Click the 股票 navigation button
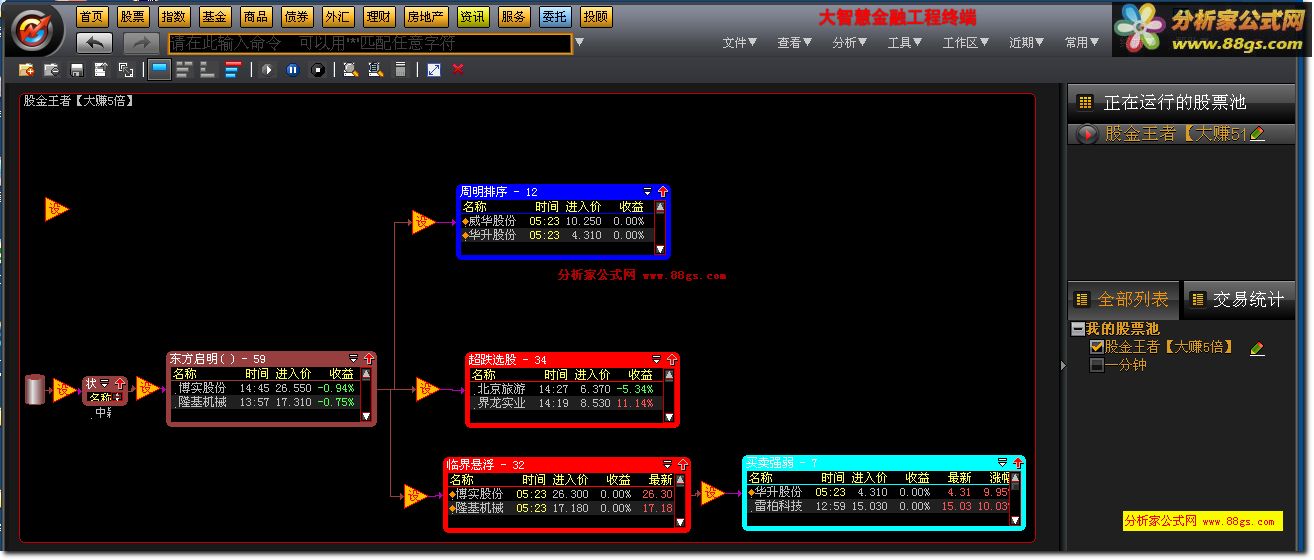The height and width of the screenshot is (560, 1314). (x=133, y=17)
